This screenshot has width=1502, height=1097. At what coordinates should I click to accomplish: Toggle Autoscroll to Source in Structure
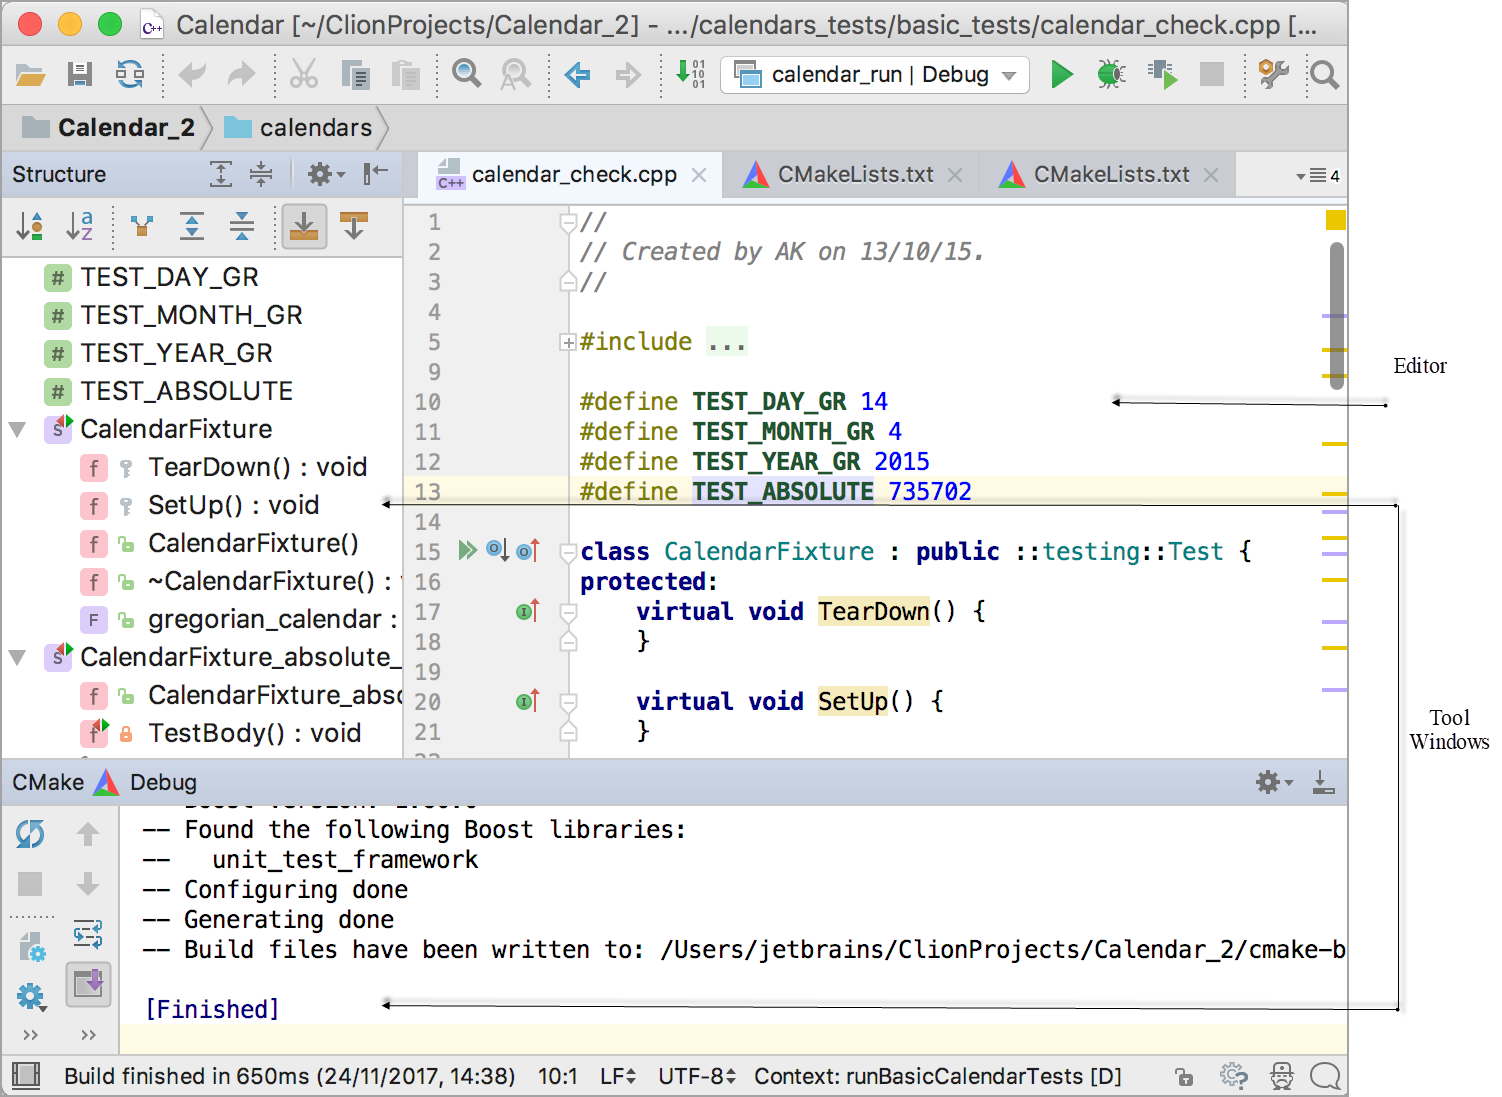[x=304, y=227]
